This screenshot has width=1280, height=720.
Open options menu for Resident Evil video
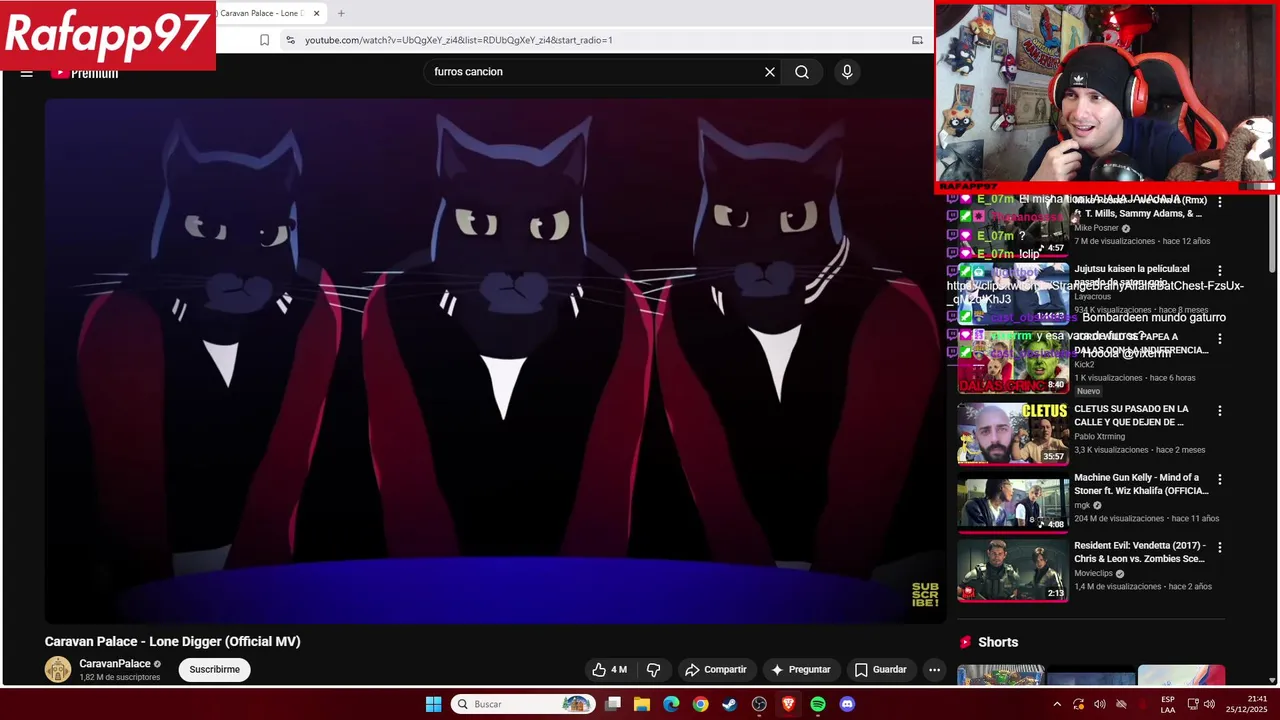coord(1219,548)
